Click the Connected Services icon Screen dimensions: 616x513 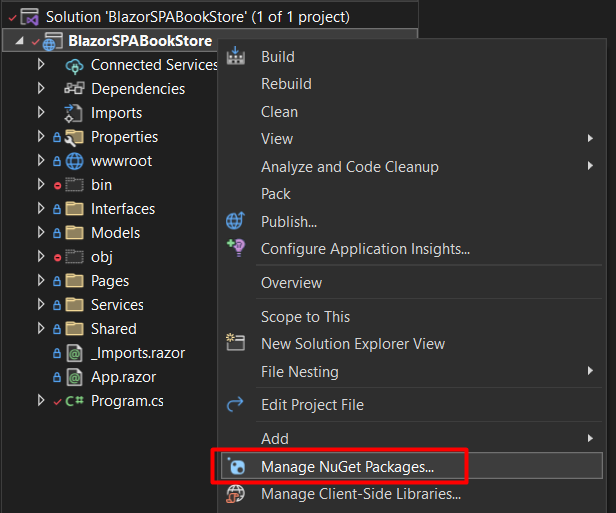(74, 65)
